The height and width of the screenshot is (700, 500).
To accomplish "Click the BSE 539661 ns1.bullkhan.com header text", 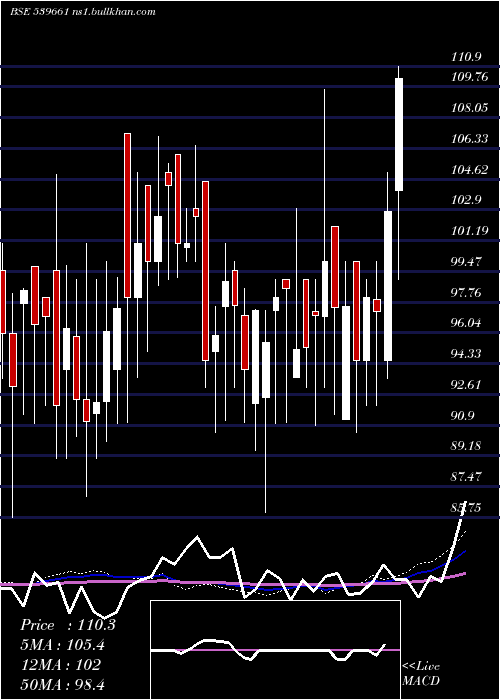I will pos(83,12).
